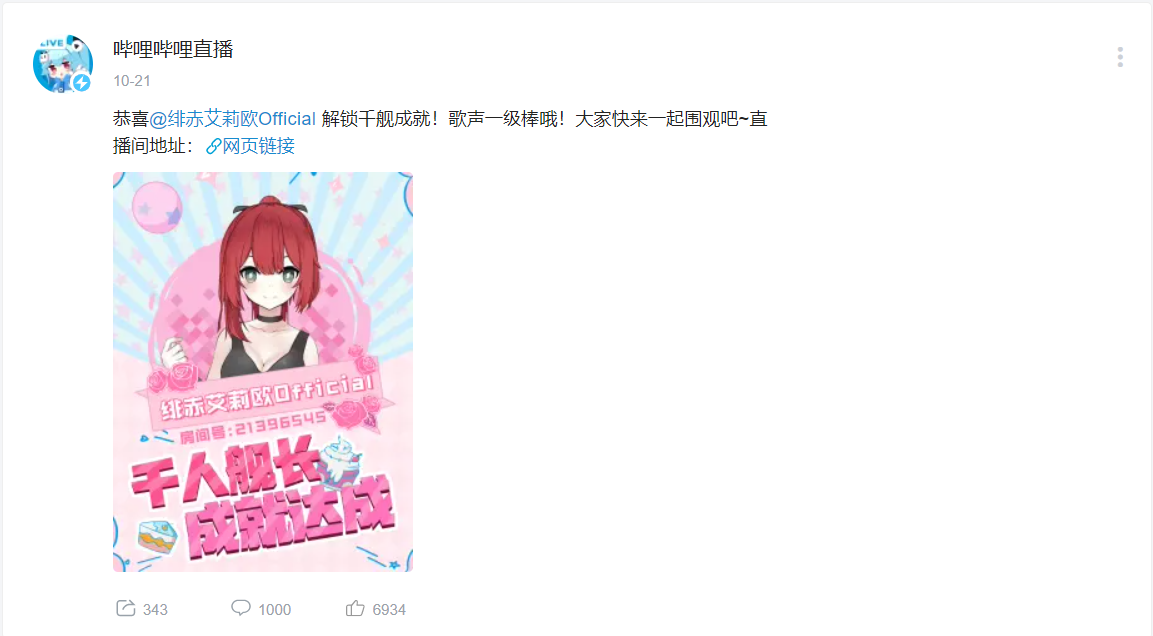Click the LIVE label on the avatar

51,43
